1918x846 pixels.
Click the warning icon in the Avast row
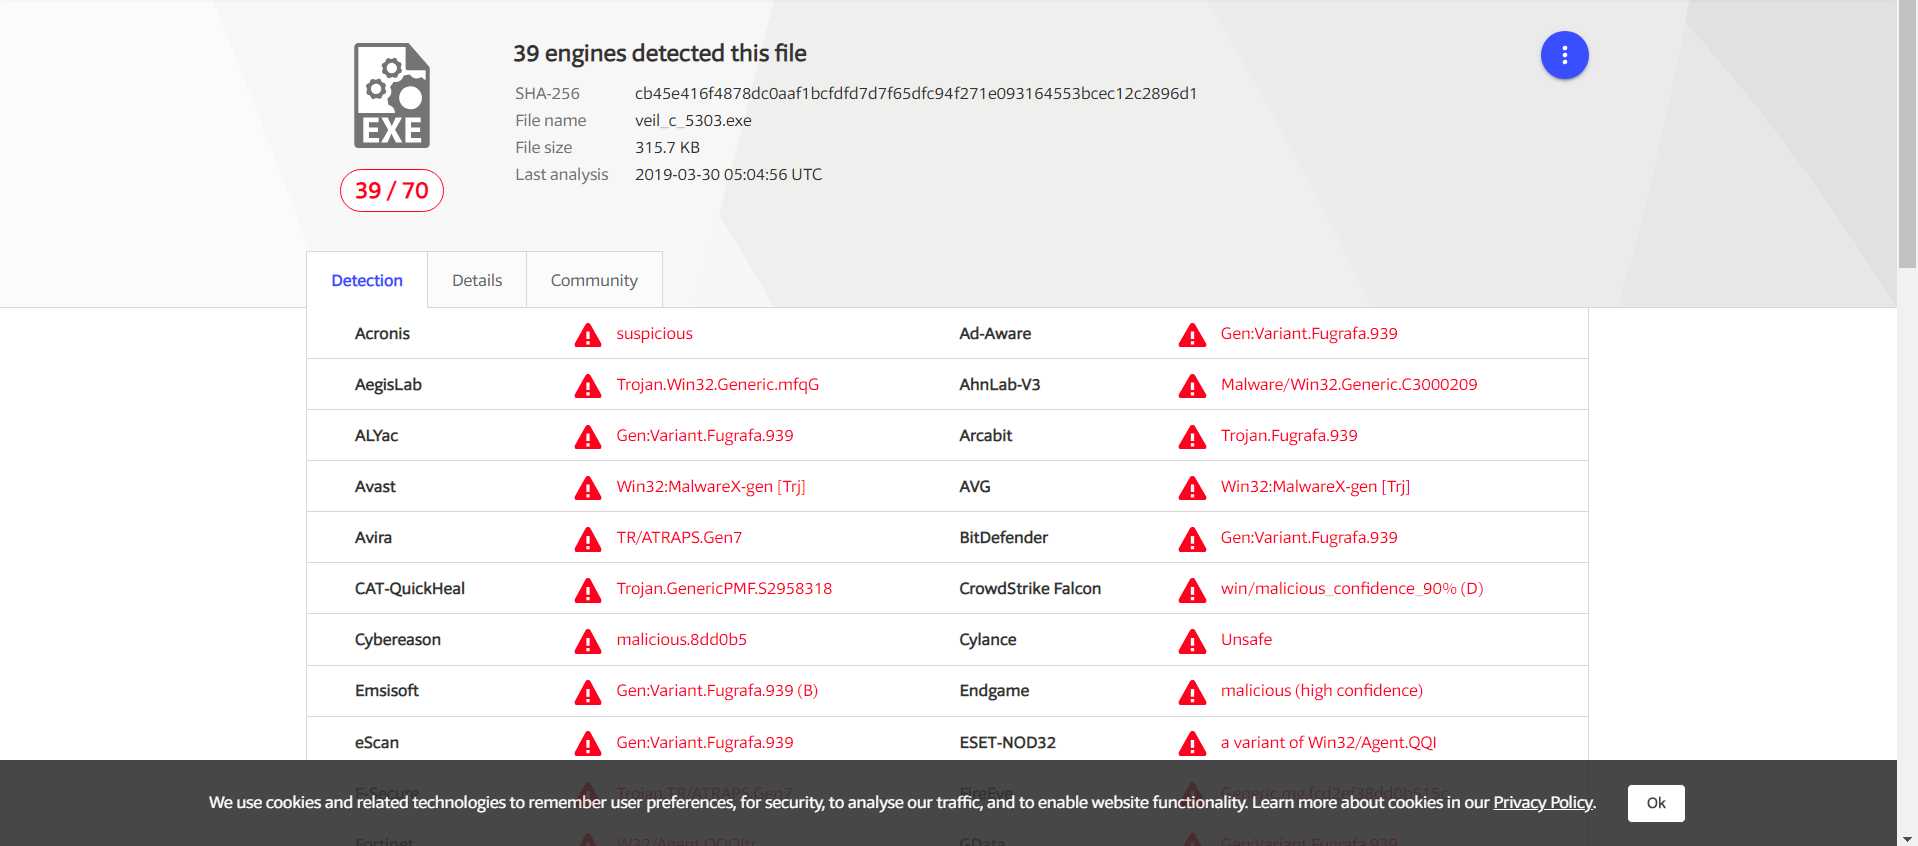point(588,488)
